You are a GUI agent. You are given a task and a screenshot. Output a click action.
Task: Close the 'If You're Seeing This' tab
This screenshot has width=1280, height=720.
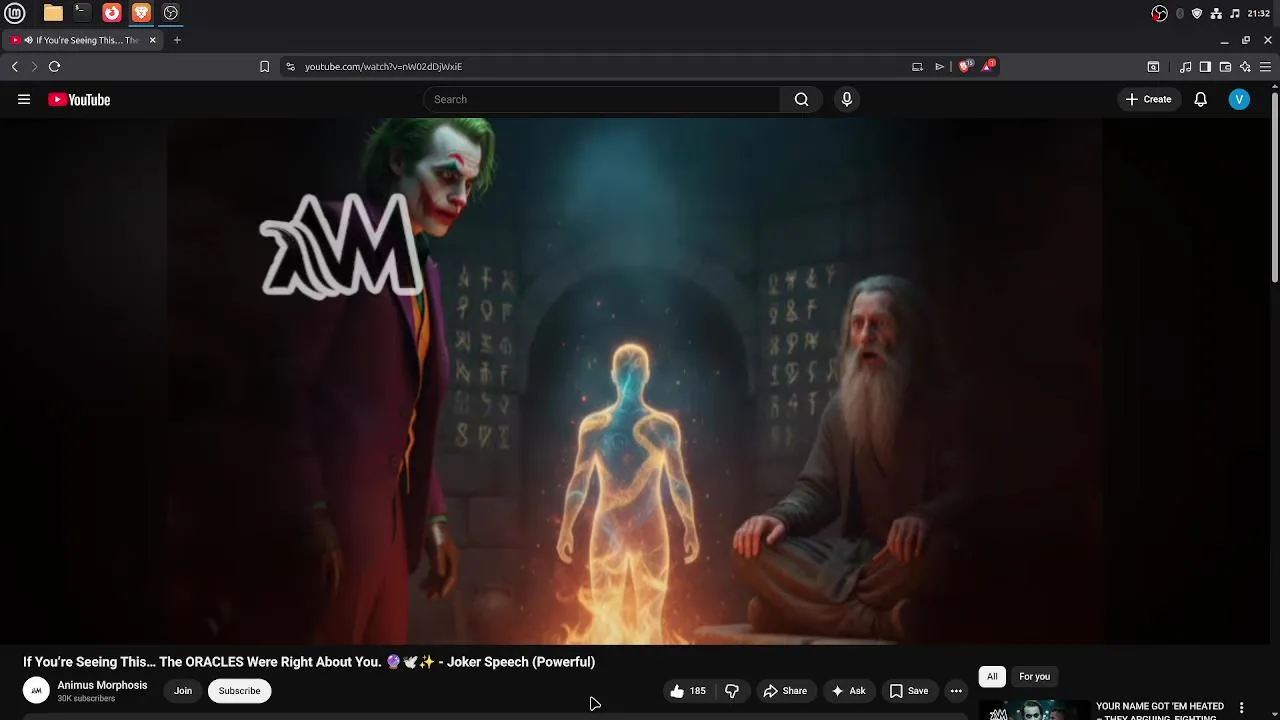click(x=153, y=40)
